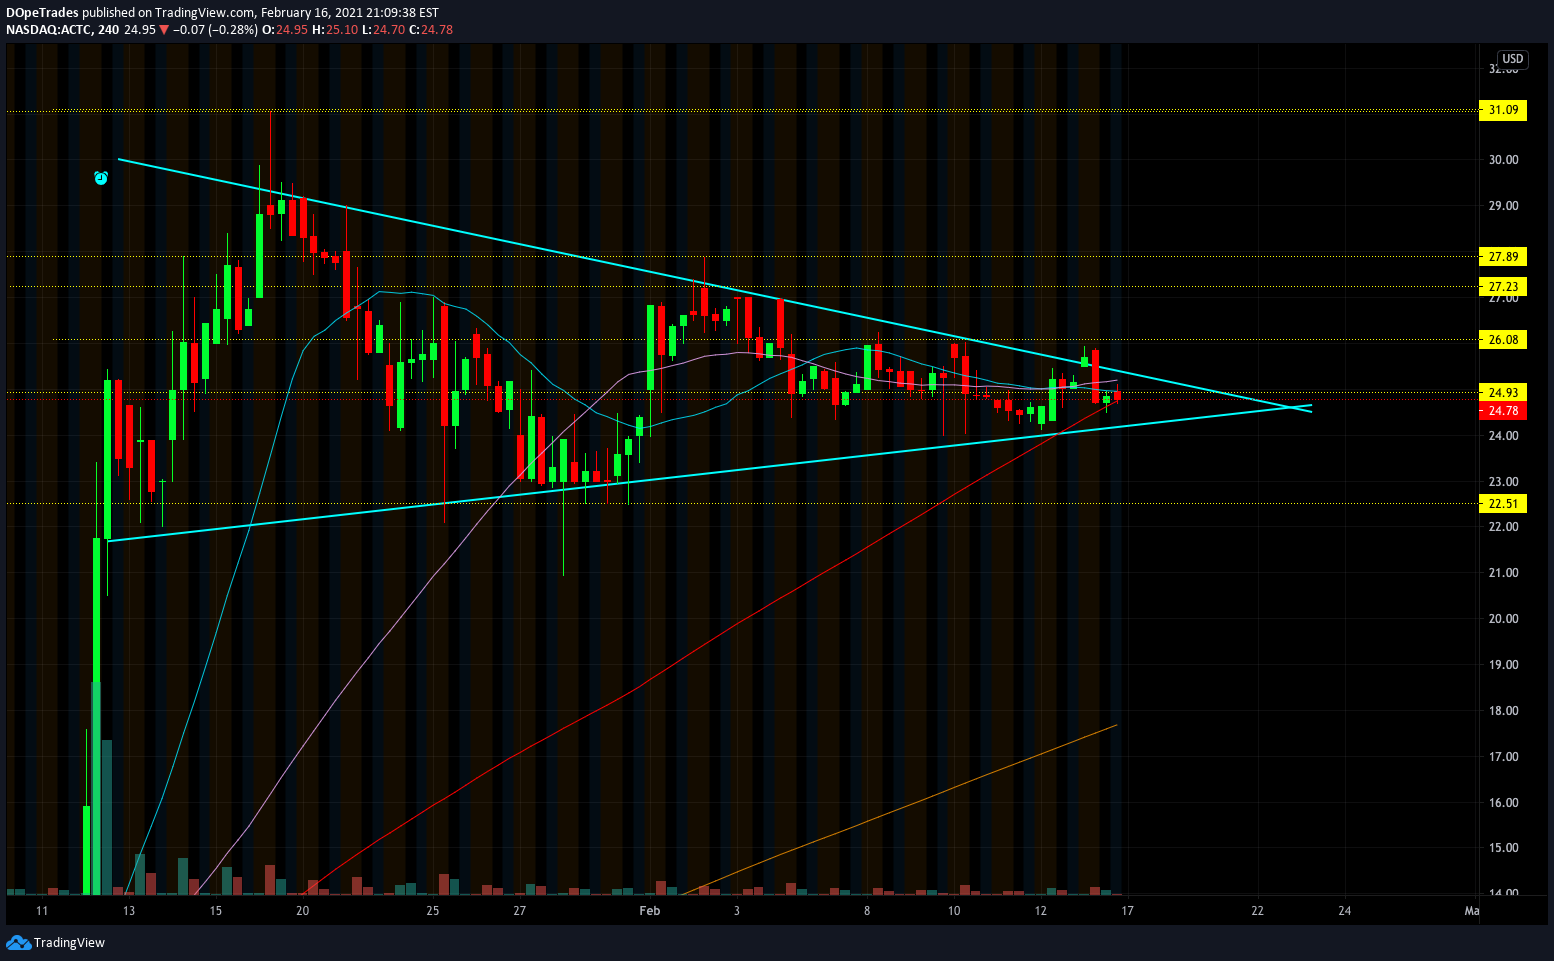Click the 240 timeframe interval label
This screenshot has width=1554, height=961.
tap(109, 30)
